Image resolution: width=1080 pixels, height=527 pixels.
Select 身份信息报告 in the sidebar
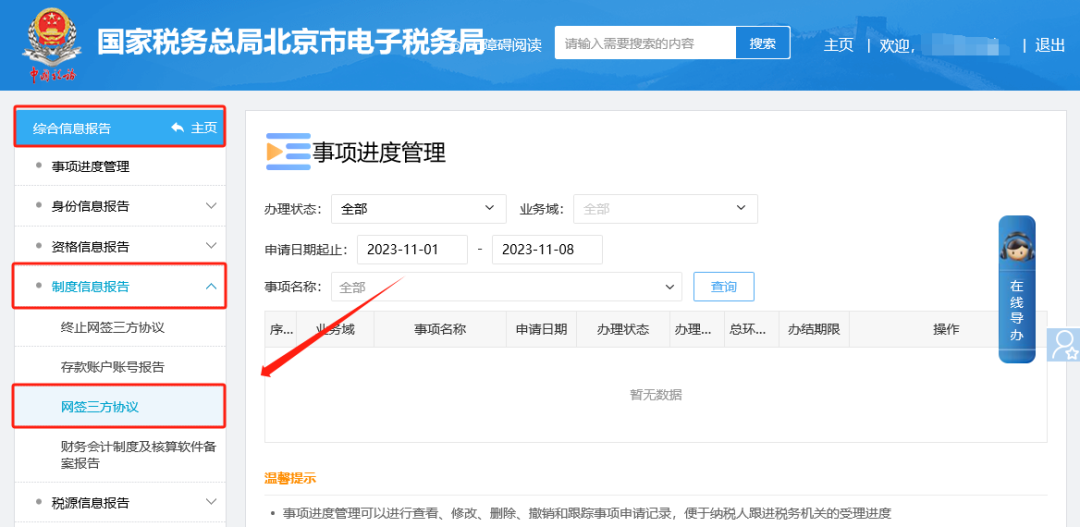point(90,206)
